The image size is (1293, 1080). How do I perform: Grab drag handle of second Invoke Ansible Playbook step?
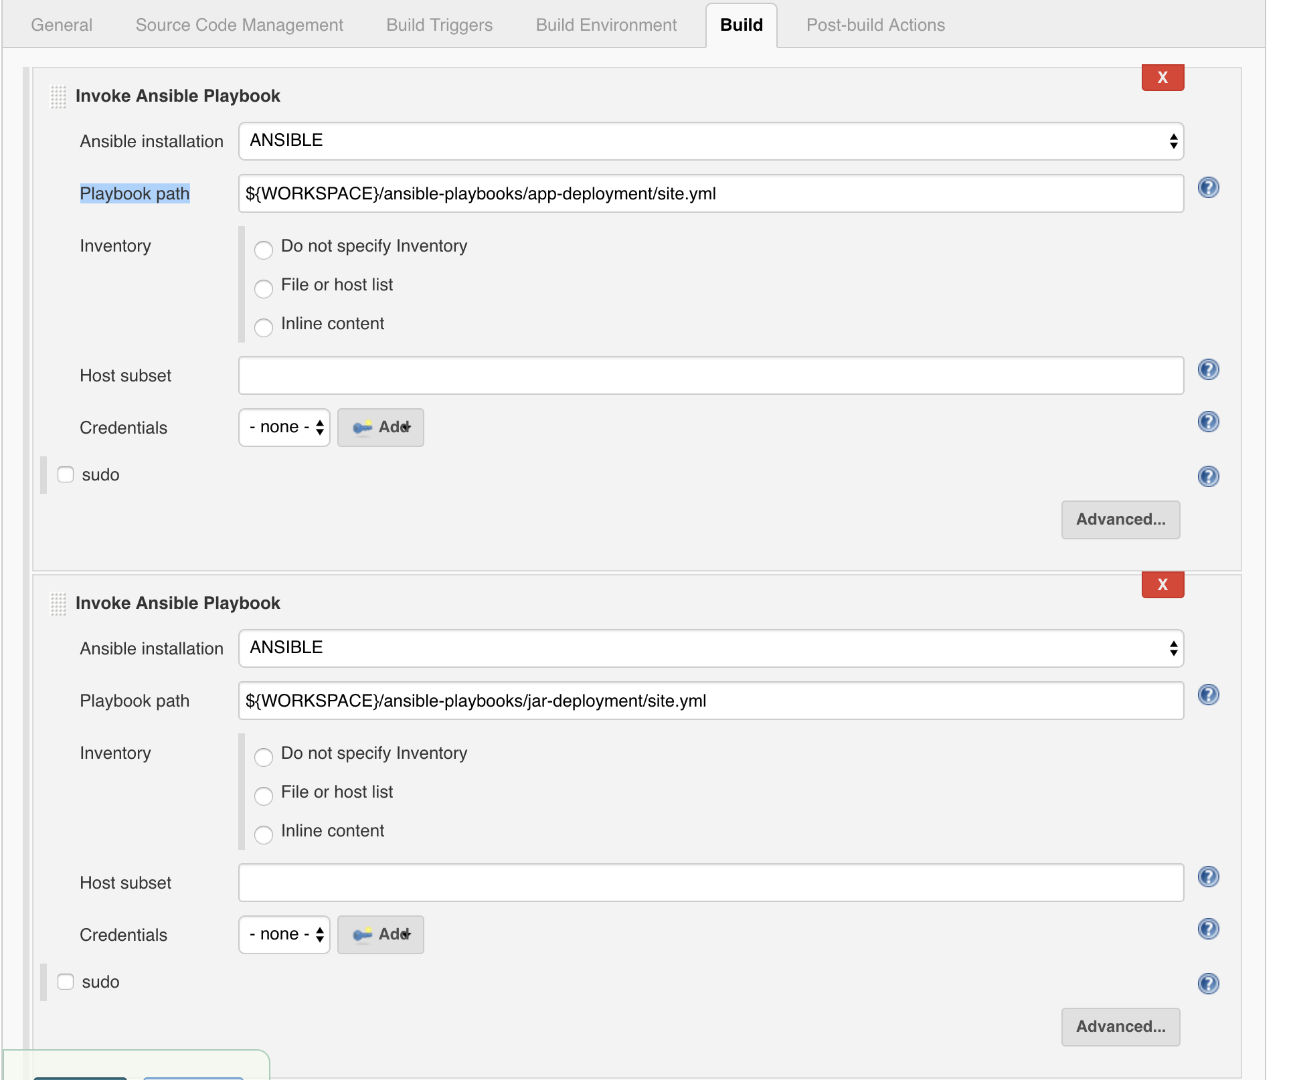[x=58, y=604]
